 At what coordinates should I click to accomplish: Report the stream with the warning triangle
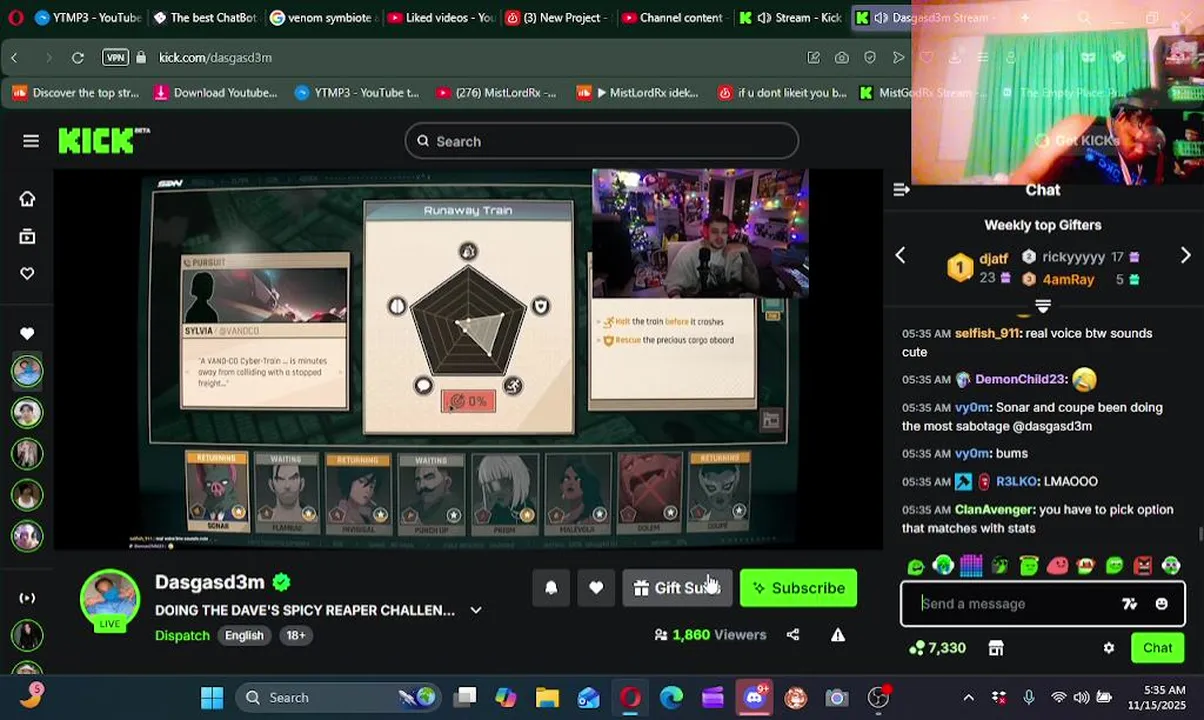click(838, 634)
